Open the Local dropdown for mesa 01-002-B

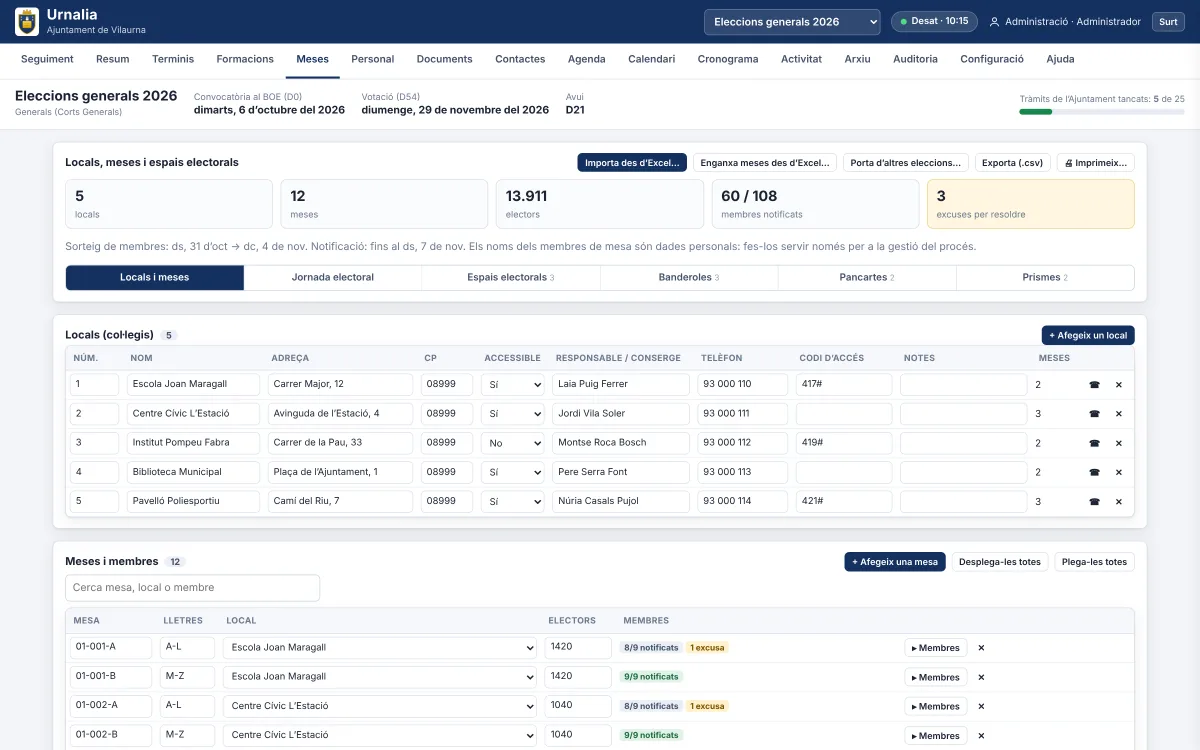pyautogui.click(x=381, y=736)
